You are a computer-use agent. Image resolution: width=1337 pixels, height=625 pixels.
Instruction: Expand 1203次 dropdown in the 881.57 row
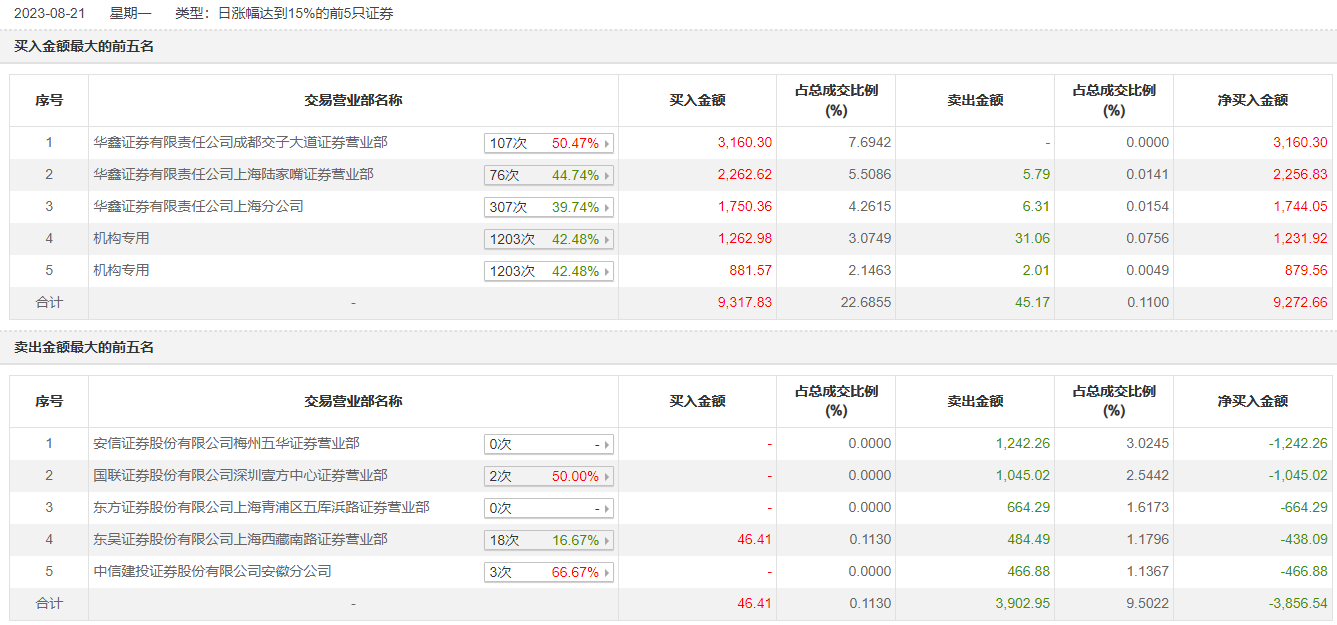[549, 271]
